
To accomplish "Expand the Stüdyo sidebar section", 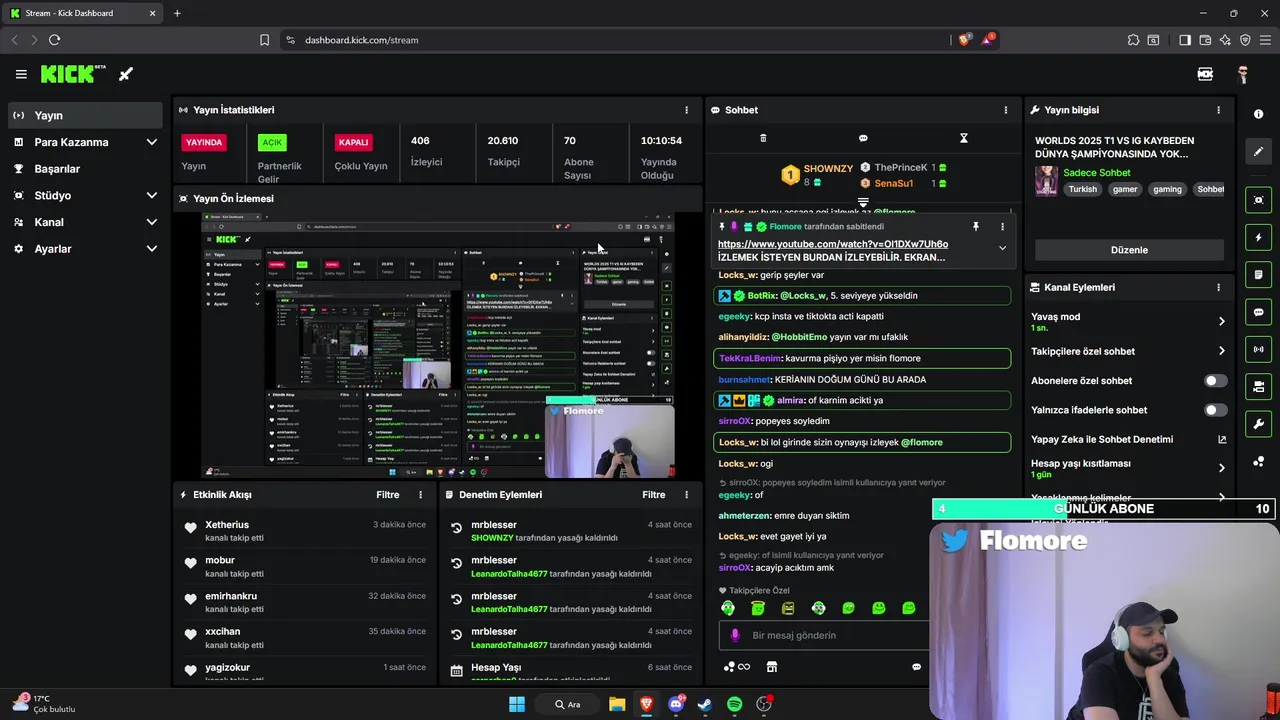I will point(152,195).
